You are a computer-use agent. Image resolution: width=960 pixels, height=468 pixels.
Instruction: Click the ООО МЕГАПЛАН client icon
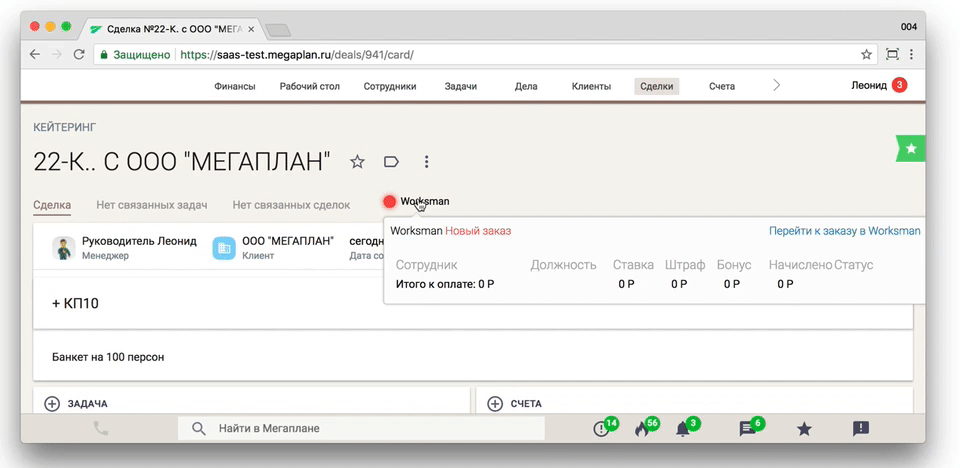224,248
